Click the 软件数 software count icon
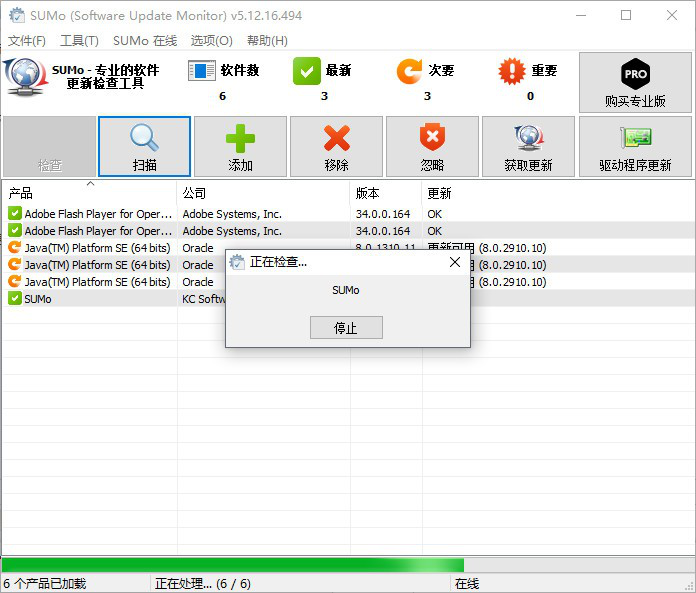696x593 pixels. point(202,71)
